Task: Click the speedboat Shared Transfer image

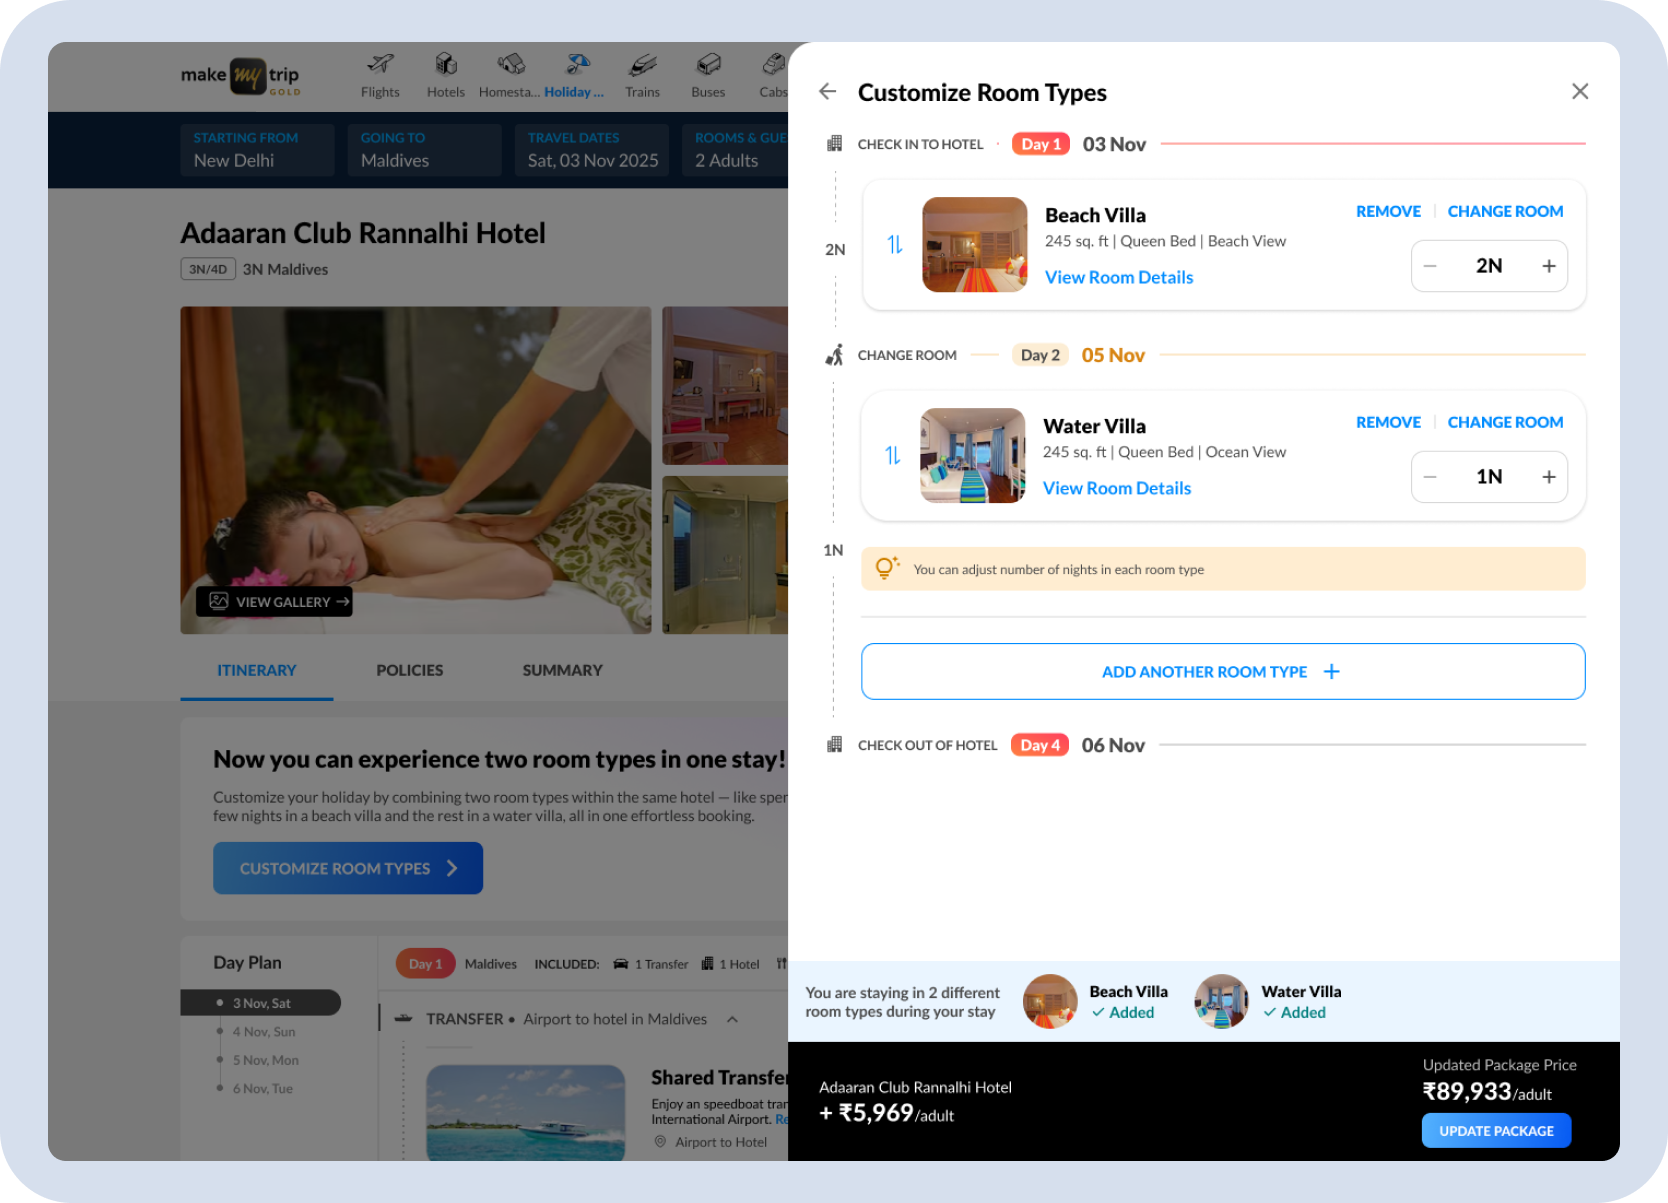Action: pos(526,1112)
